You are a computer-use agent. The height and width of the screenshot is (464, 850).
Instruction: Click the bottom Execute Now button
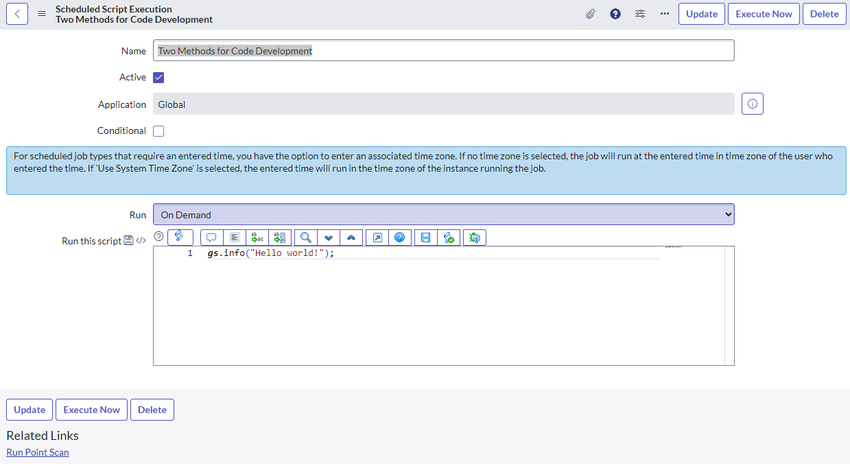click(x=92, y=410)
